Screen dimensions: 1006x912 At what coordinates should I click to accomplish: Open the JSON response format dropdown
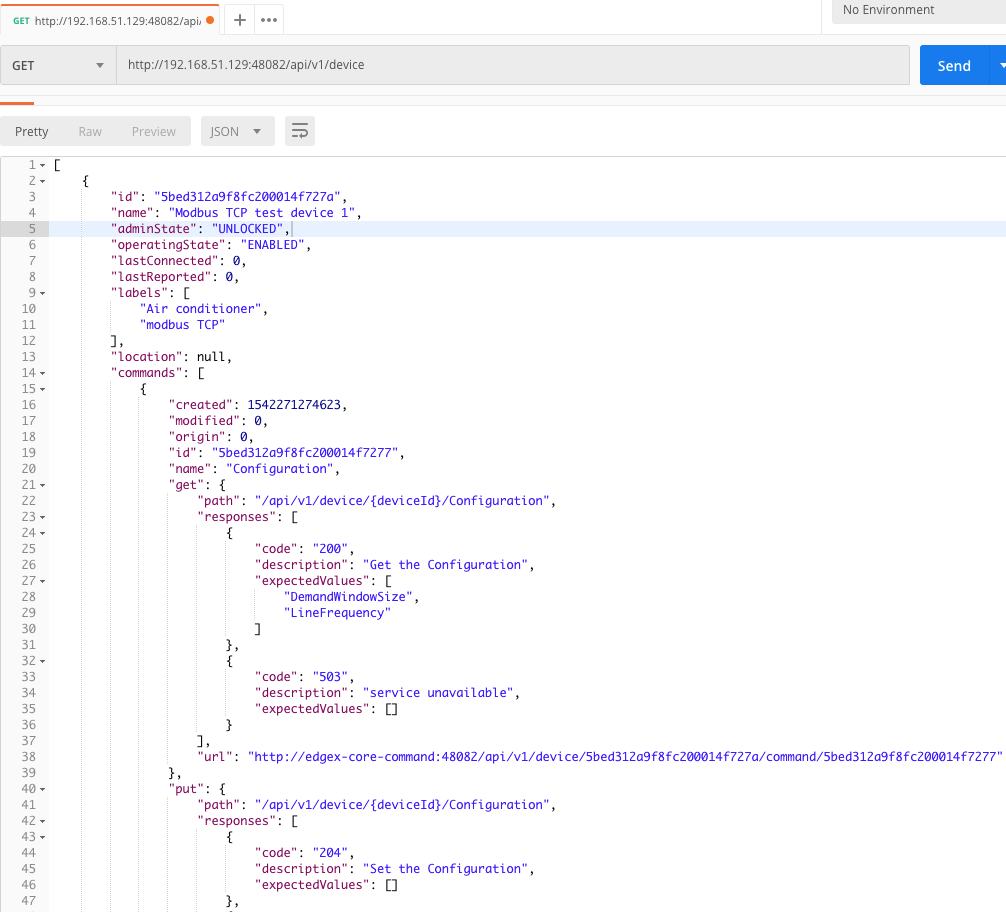click(x=237, y=131)
